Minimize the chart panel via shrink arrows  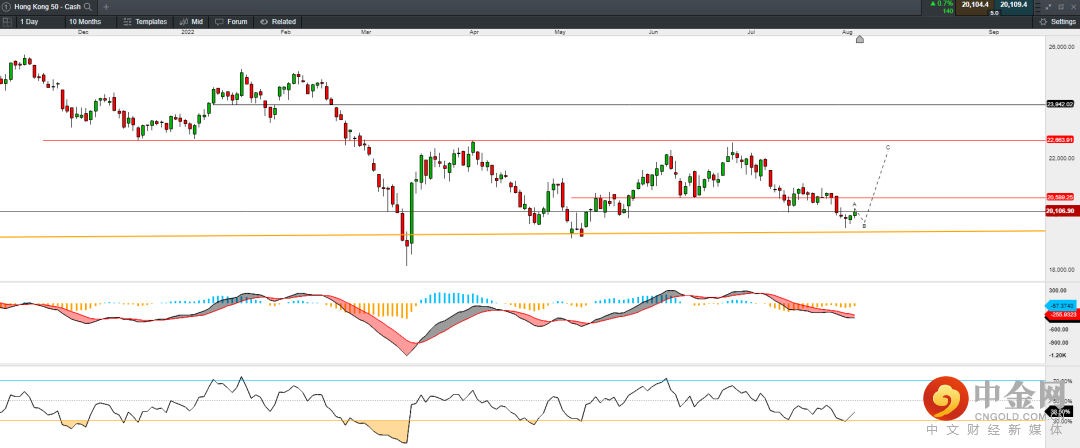[x=1048, y=7]
